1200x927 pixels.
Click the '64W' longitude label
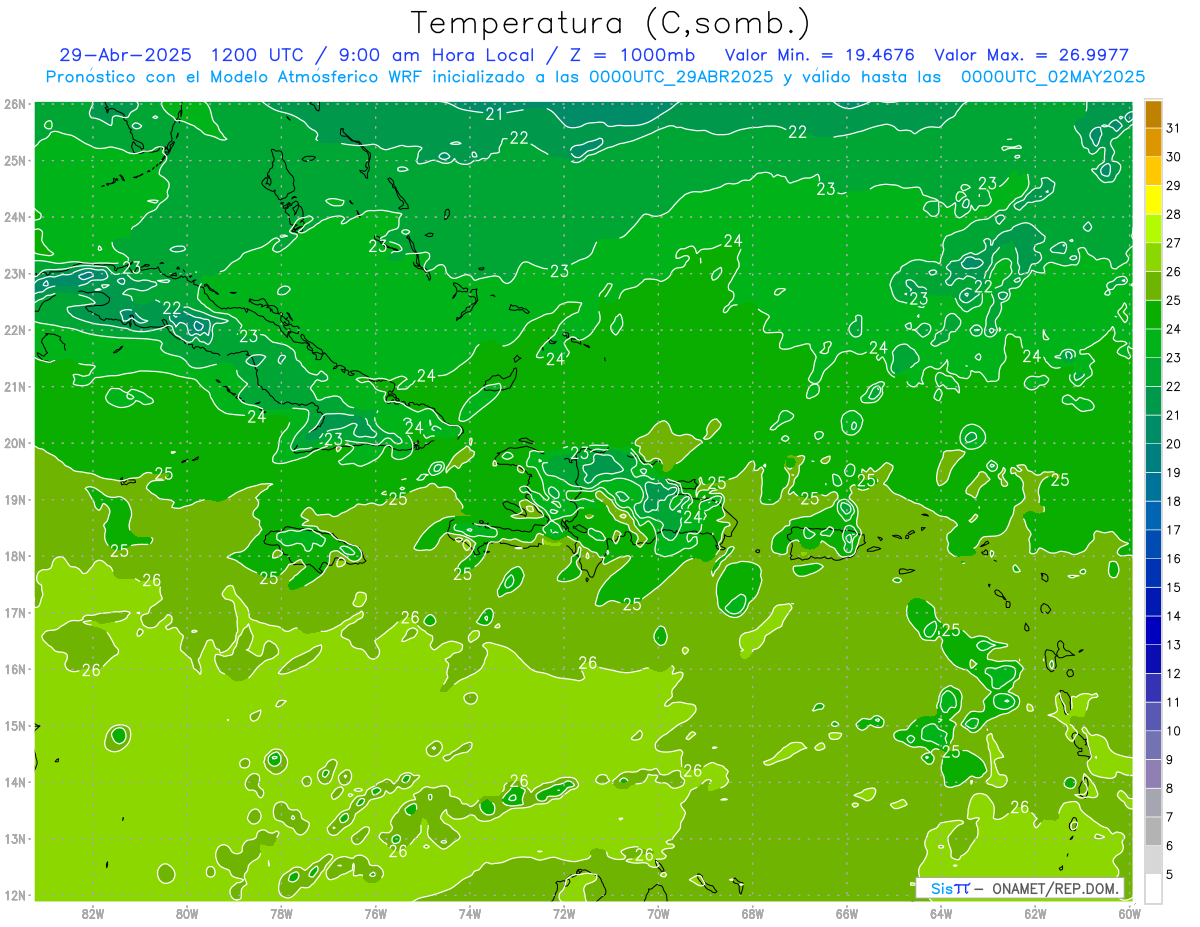point(941,913)
